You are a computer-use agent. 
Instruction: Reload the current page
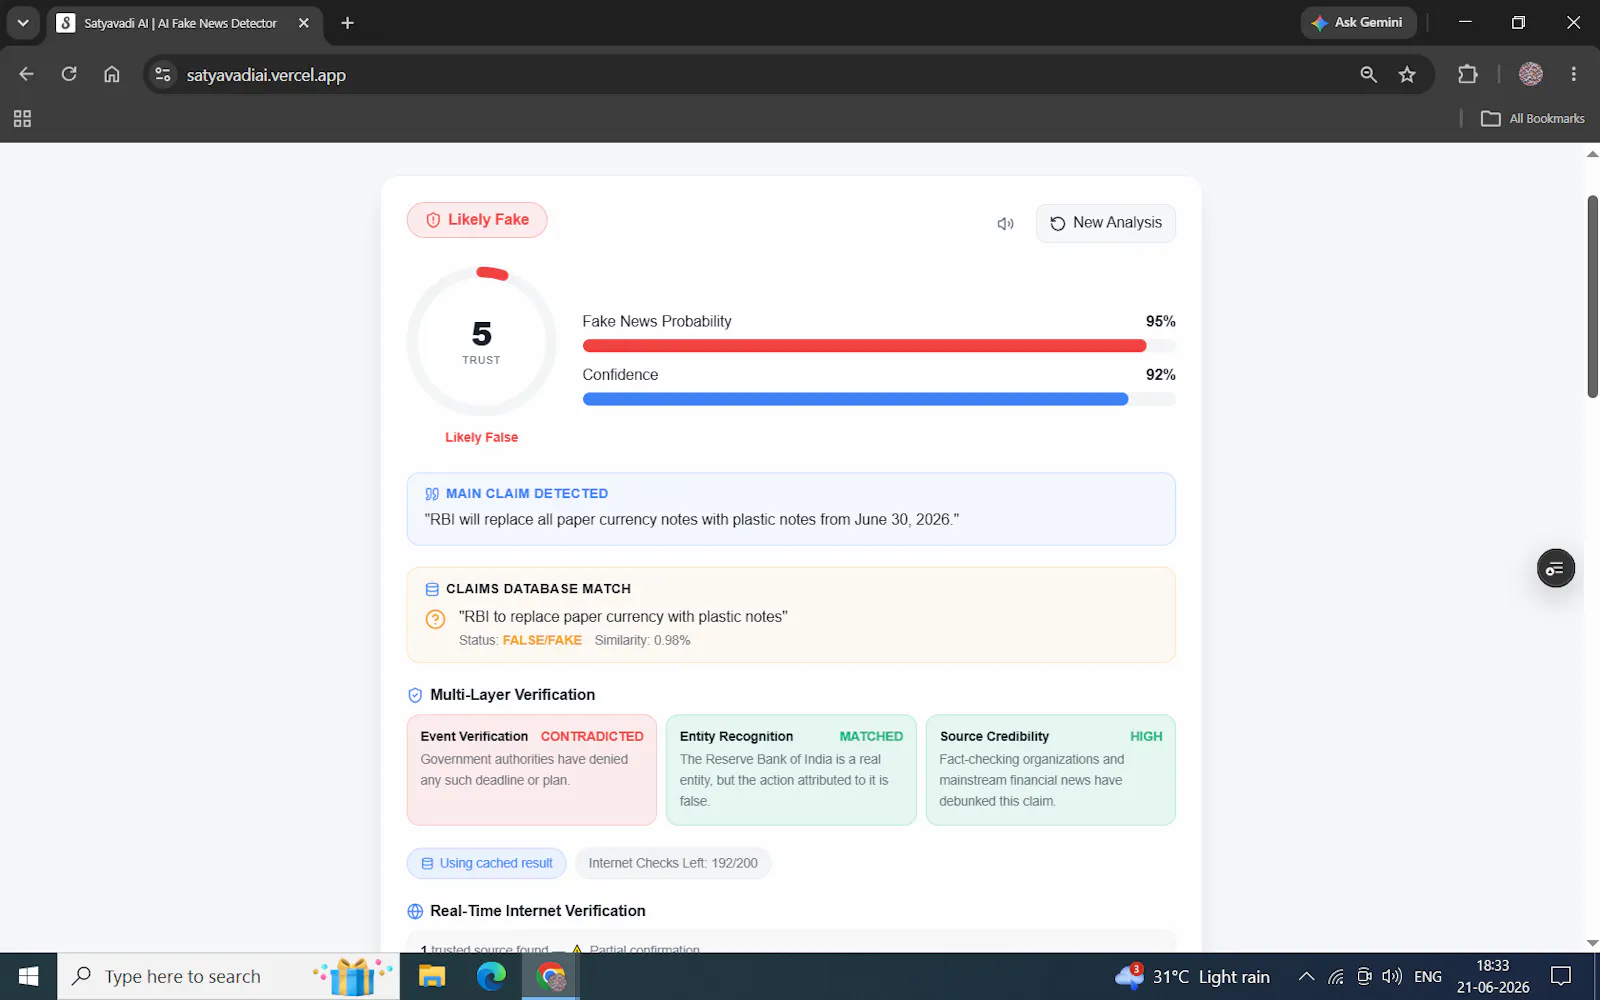69,74
